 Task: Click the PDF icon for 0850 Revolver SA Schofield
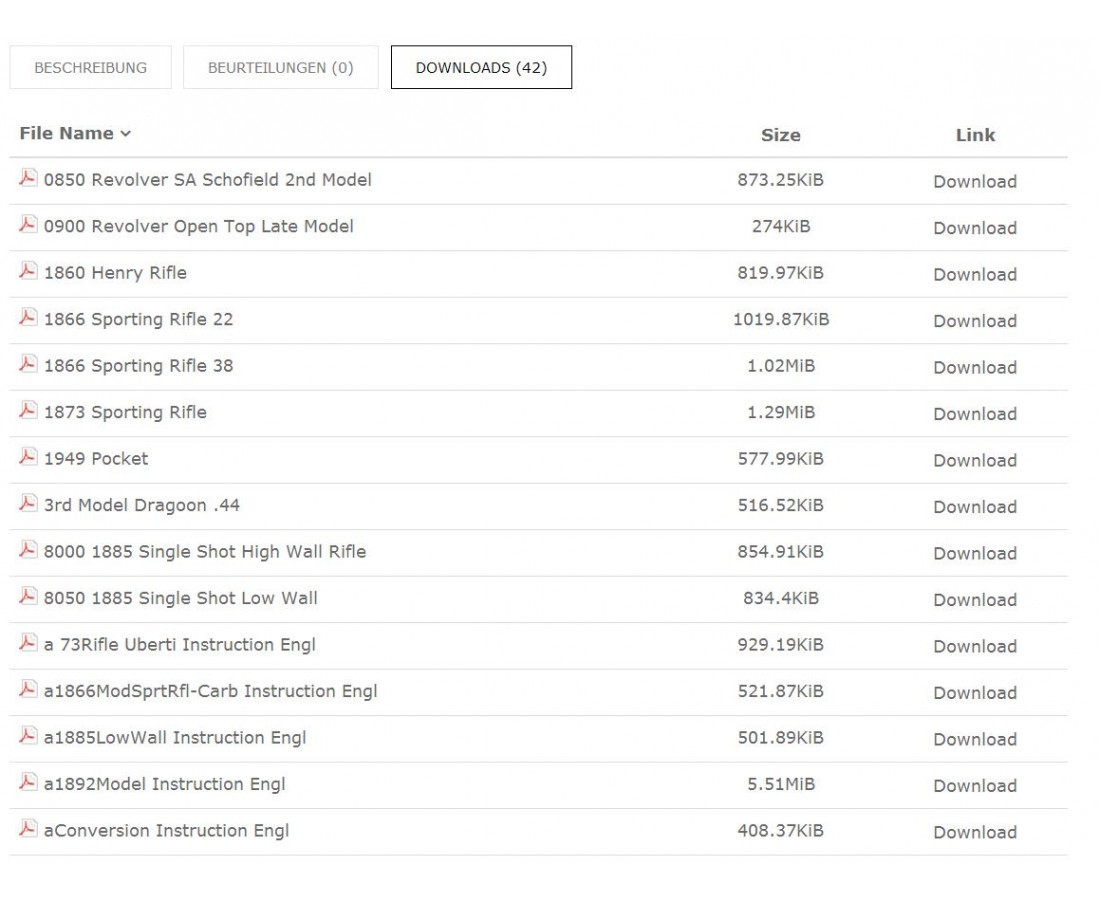coord(28,179)
